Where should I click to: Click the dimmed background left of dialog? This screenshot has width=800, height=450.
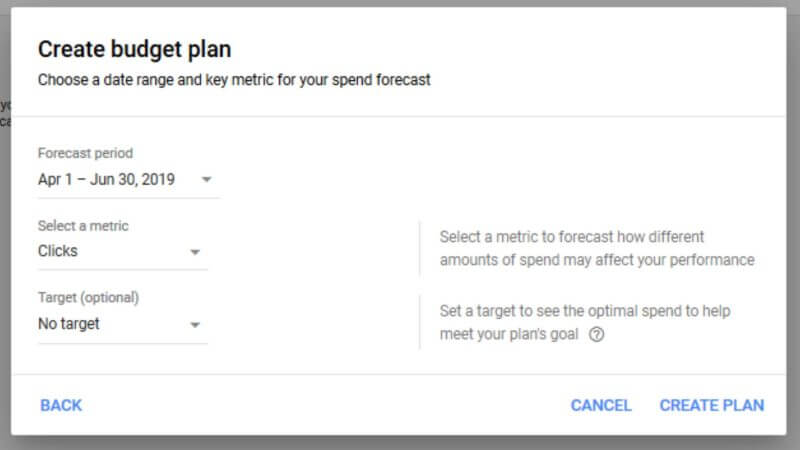pyautogui.click(x=4, y=250)
